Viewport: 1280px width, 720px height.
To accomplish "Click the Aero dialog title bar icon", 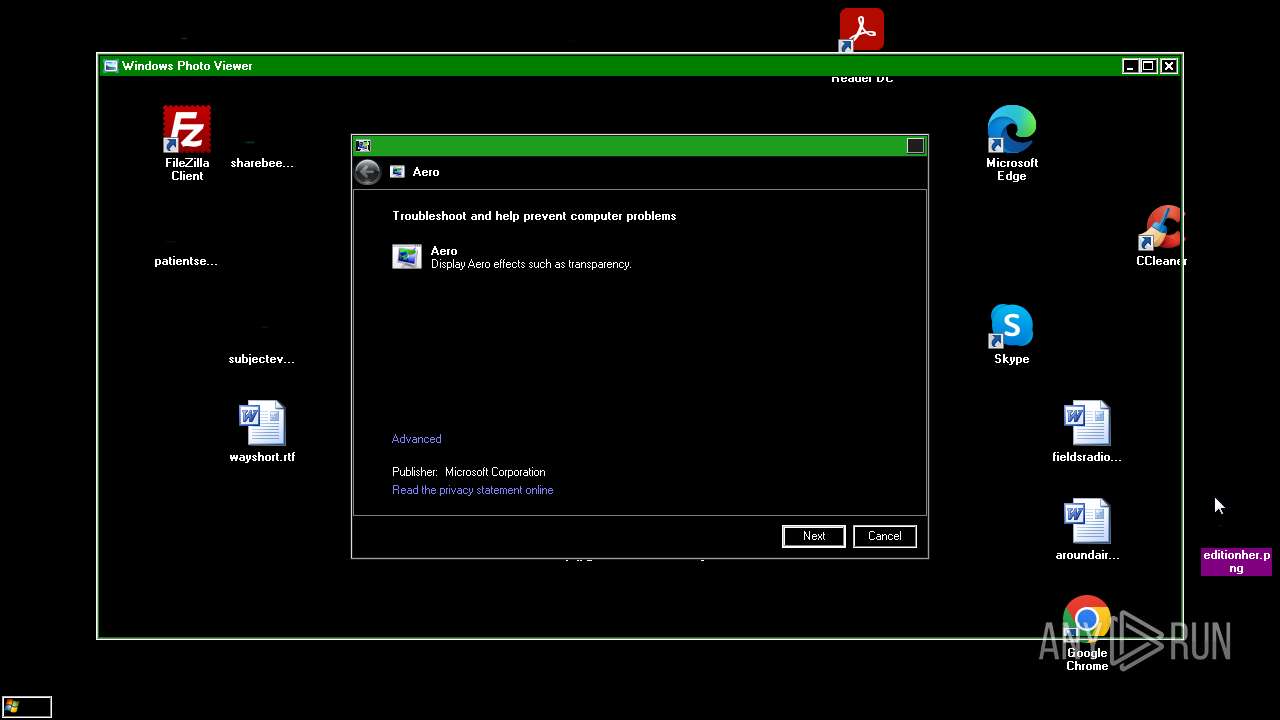I will 363,146.
